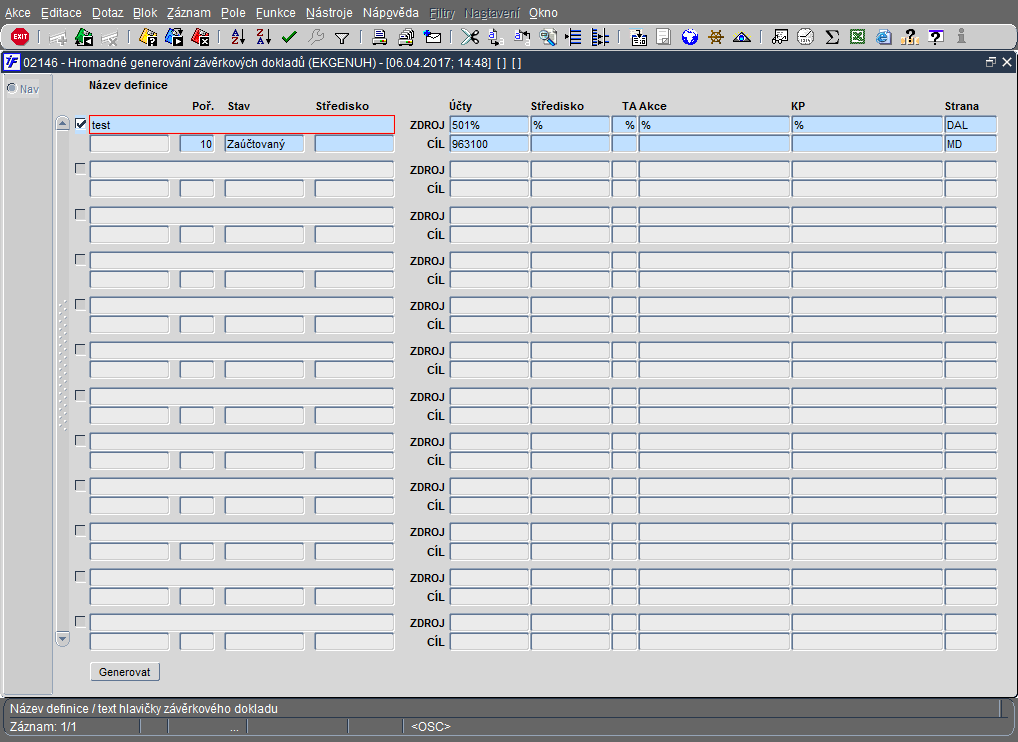This screenshot has width=1018, height=742.
Task: Open the Akce menu
Action: pos(18,13)
